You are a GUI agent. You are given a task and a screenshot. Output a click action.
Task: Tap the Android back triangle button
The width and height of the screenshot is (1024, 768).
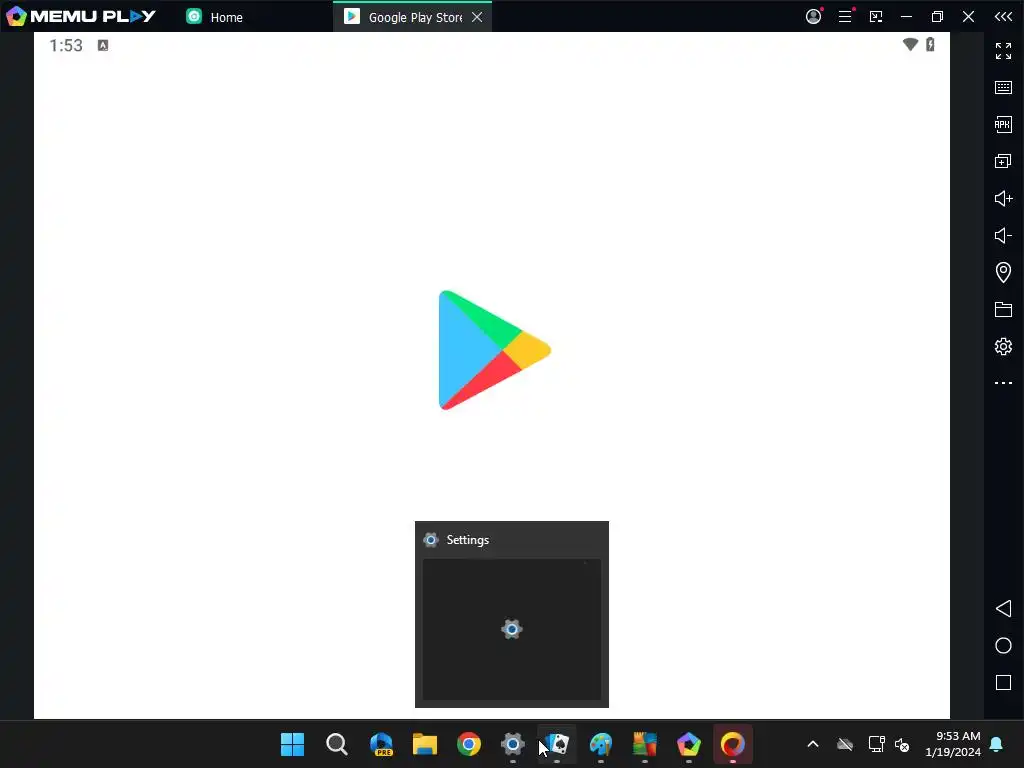[x=1003, y=609]
